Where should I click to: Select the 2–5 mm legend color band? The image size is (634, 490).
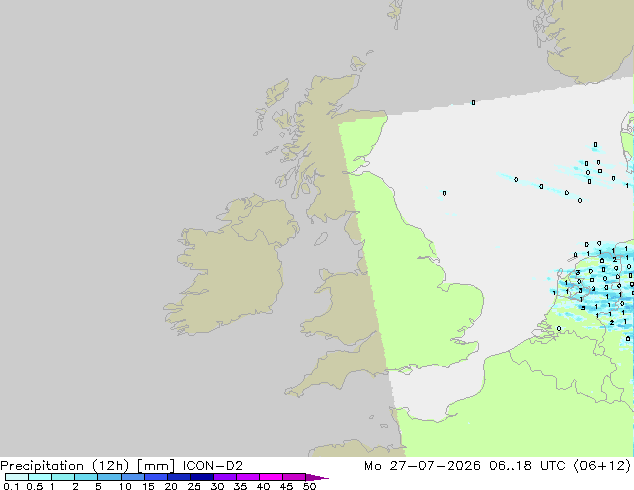(86, 477)
